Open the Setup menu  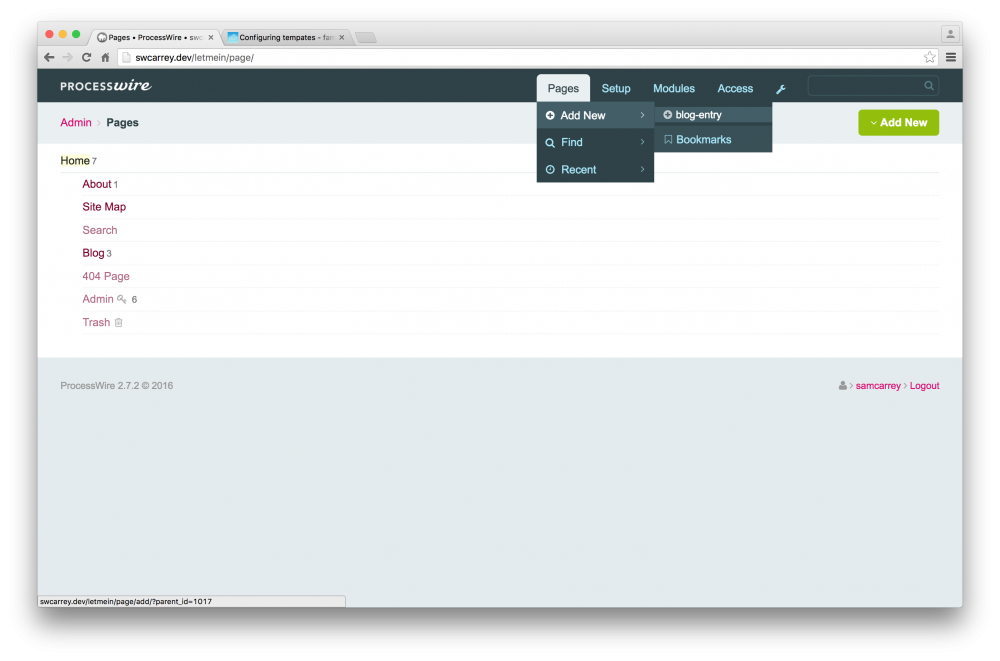616,88
